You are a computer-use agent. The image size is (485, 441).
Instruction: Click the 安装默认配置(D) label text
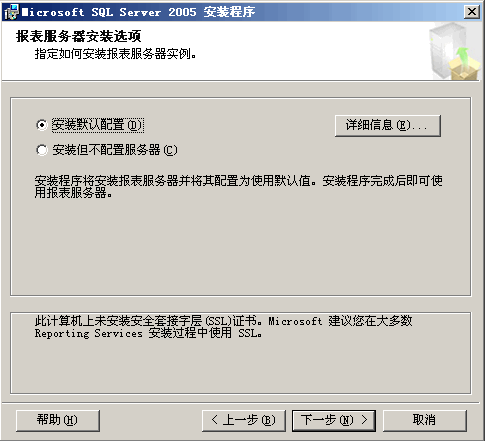[x=98, y=125]
